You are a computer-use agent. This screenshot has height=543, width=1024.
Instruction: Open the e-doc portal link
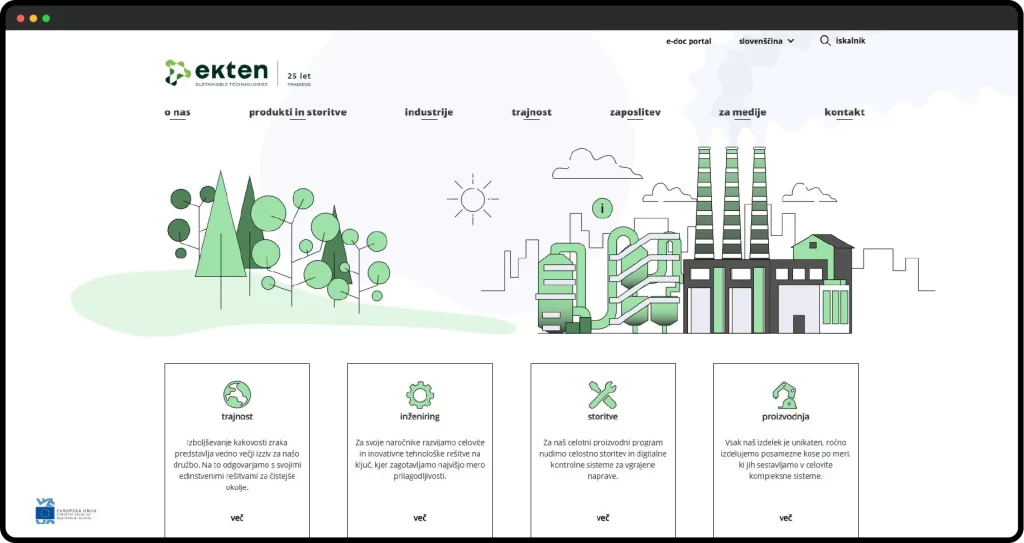[x=688, y=41]
